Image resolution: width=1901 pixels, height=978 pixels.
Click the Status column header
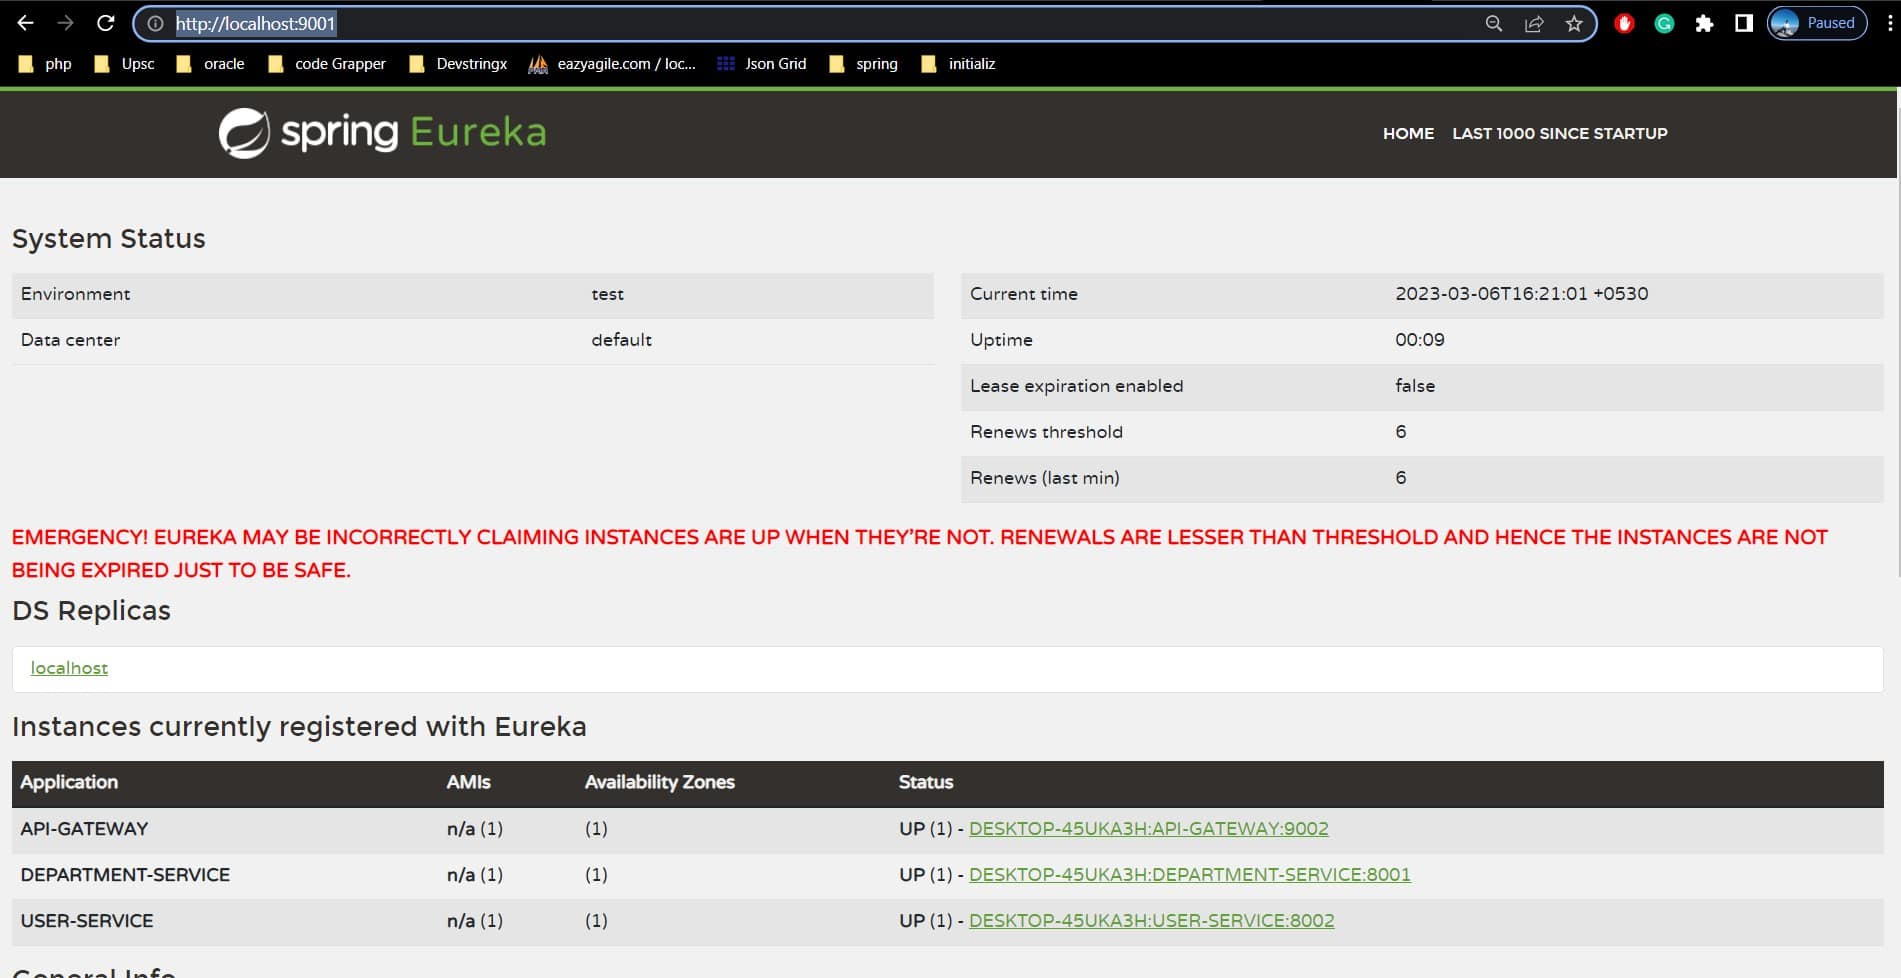pos(926,782)
